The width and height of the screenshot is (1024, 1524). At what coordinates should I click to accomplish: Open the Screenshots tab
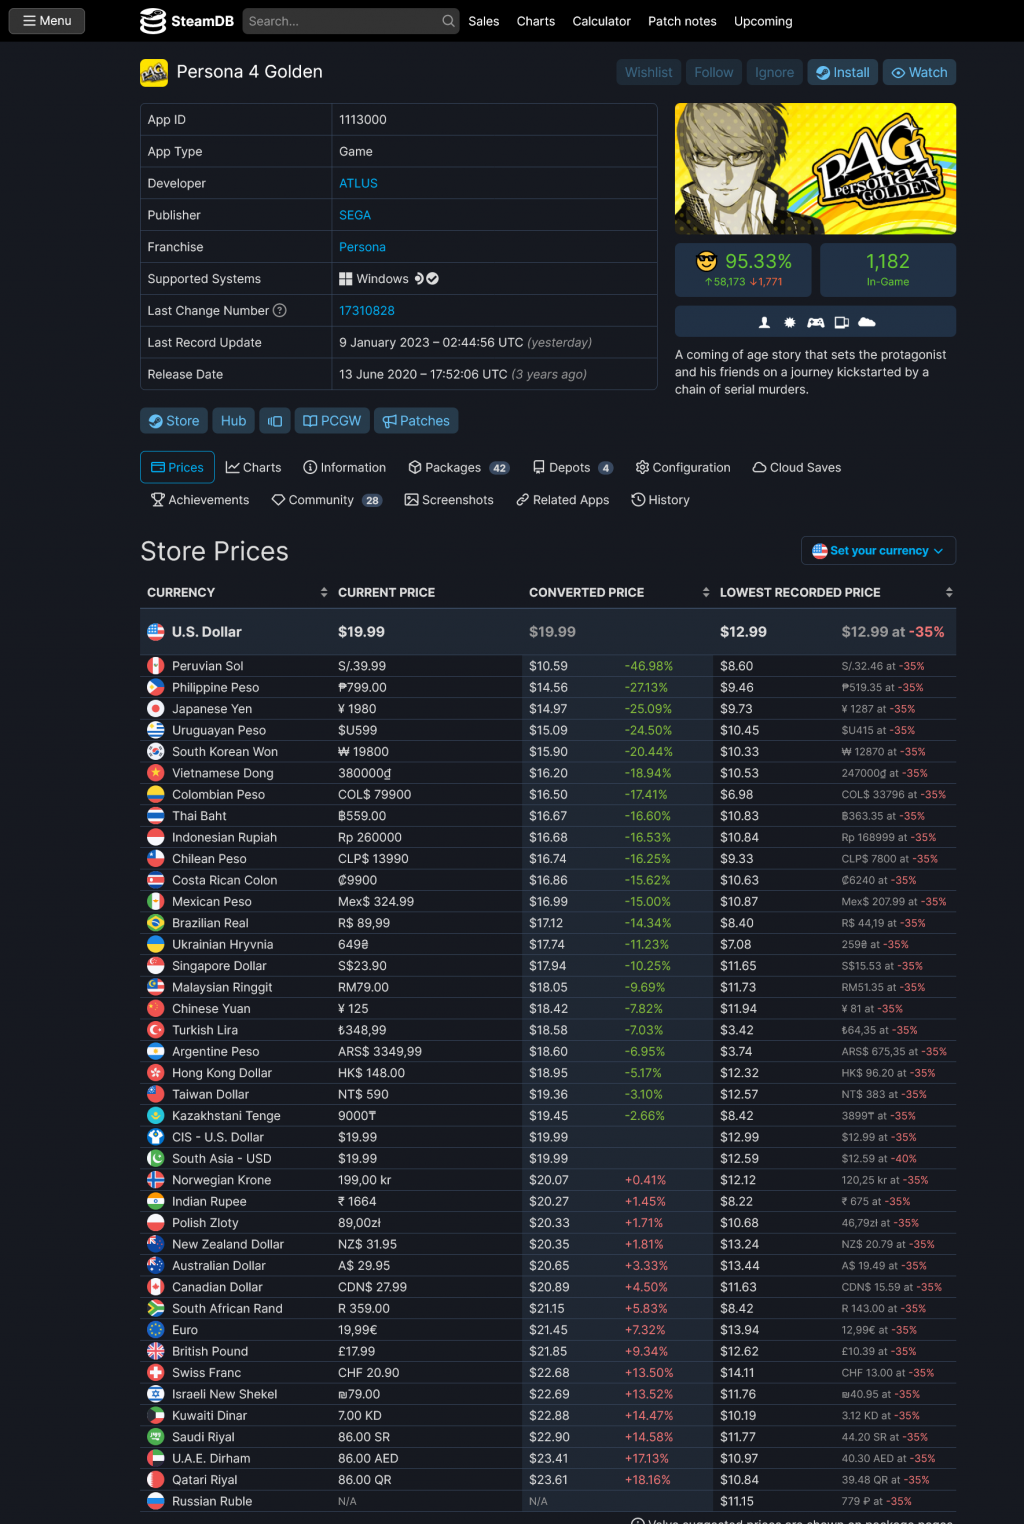(x=449, y=500)
